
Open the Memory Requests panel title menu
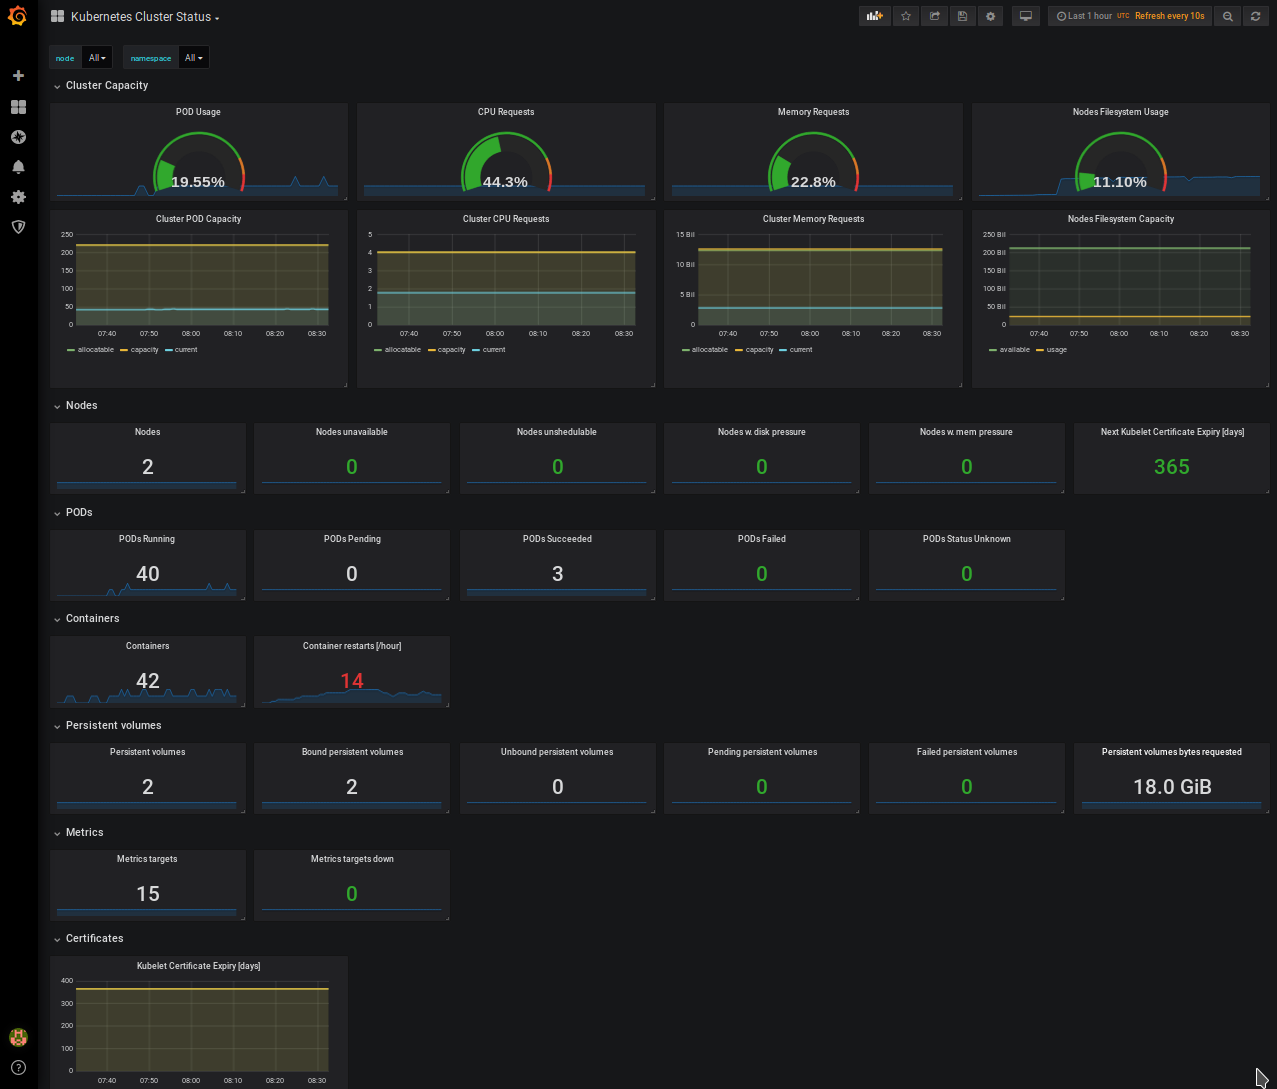point(813,112)
